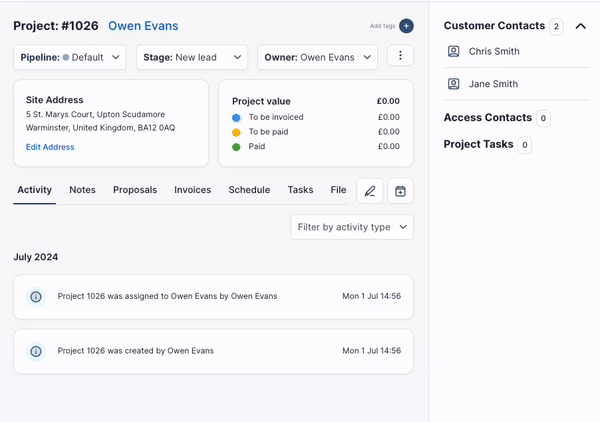
Task: Expand Filter by activity type dropdown
Action: click(x=352, y=227)
